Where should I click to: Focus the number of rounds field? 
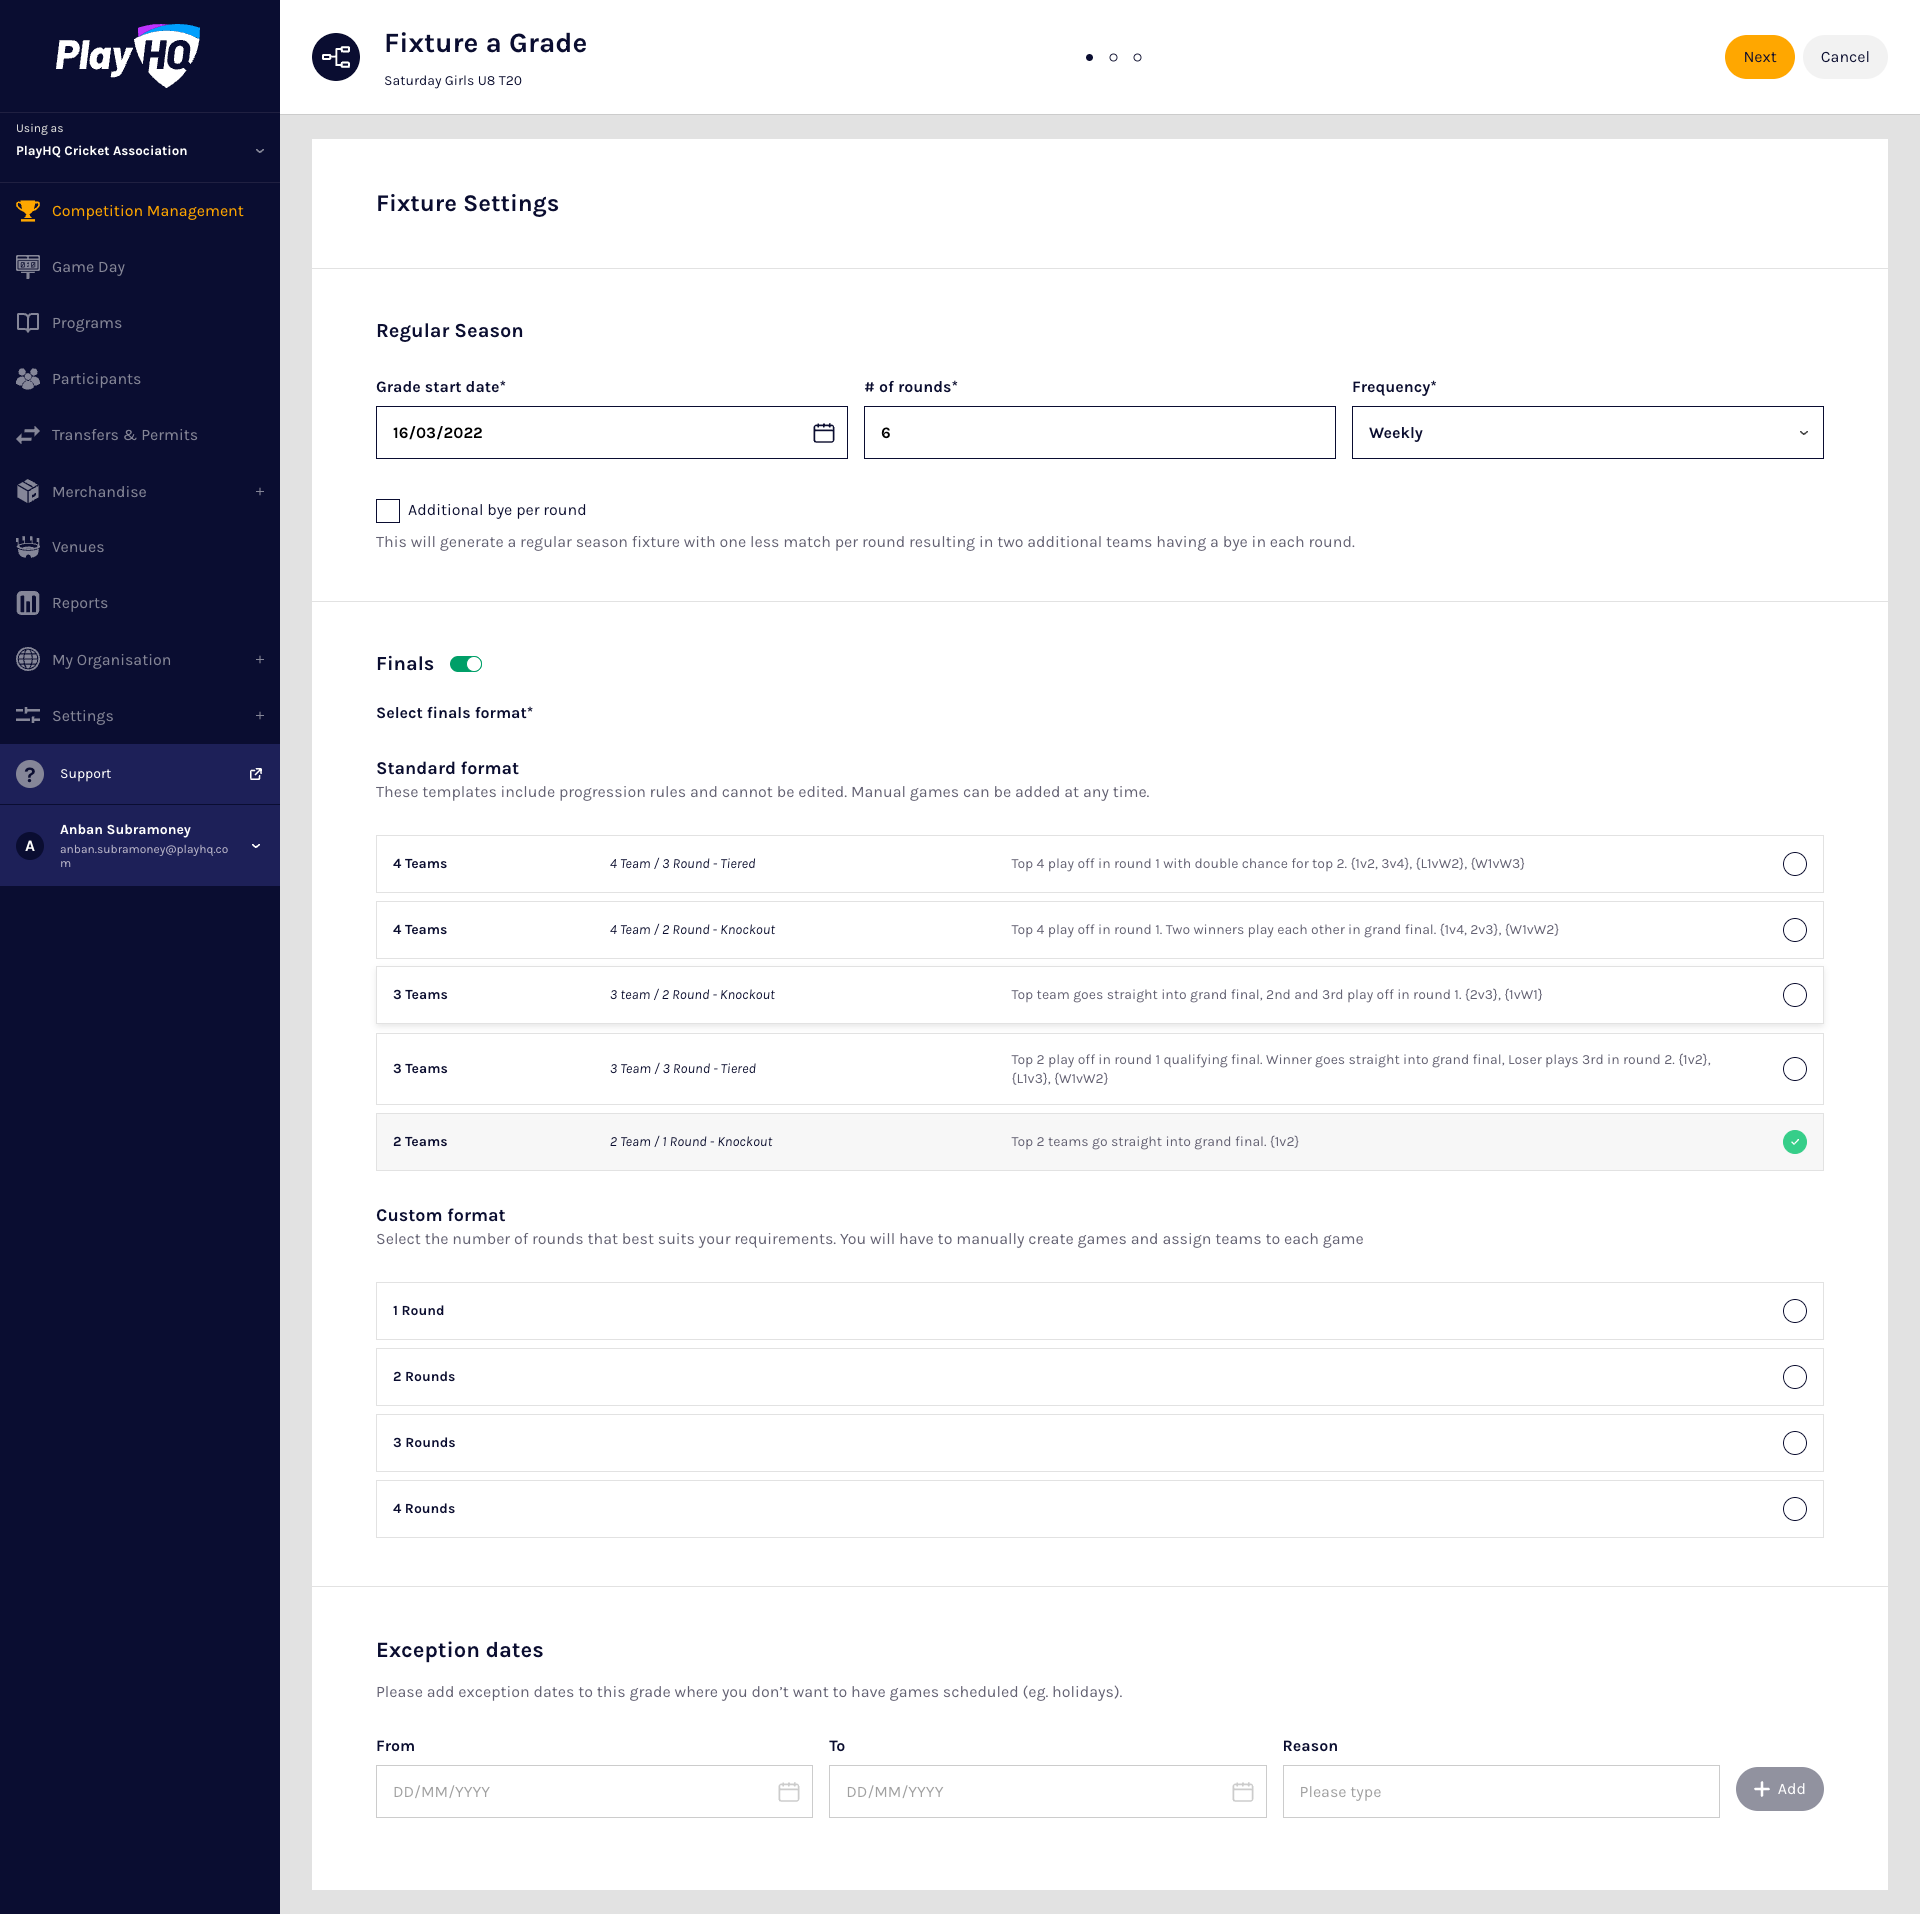(x=1099, y=433)
